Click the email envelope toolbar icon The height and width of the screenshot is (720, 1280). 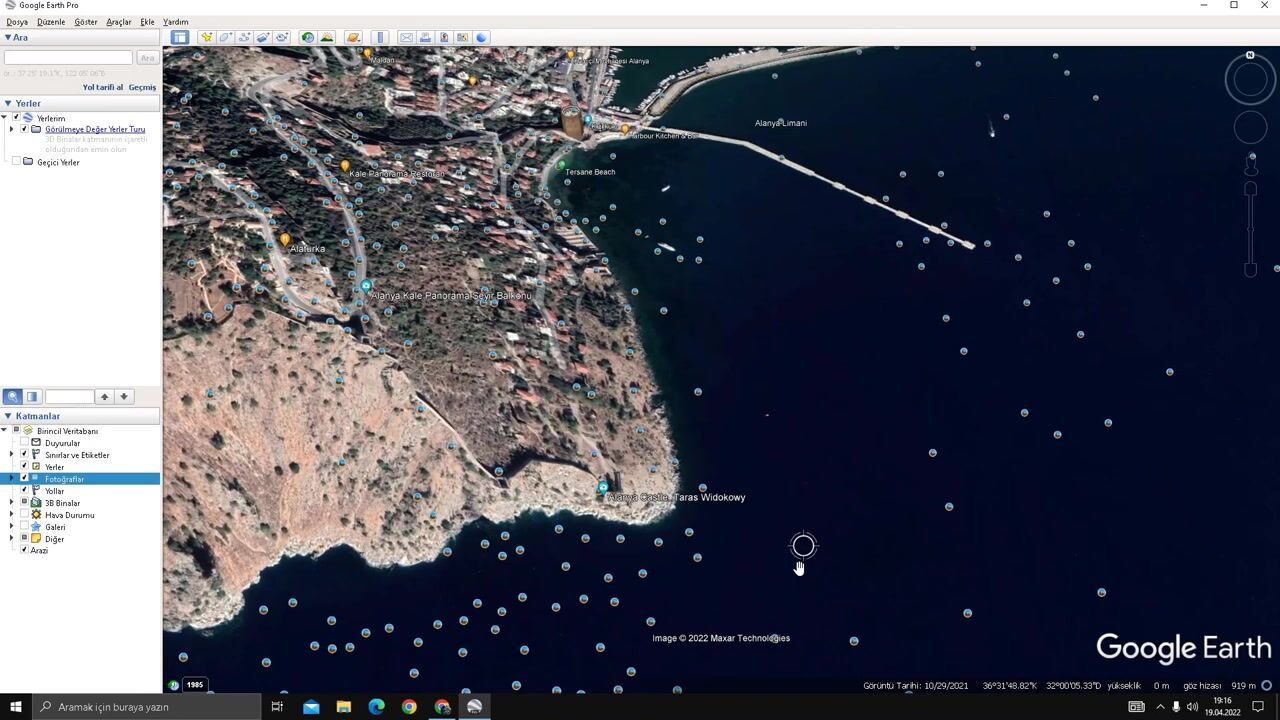coord(406,37)
